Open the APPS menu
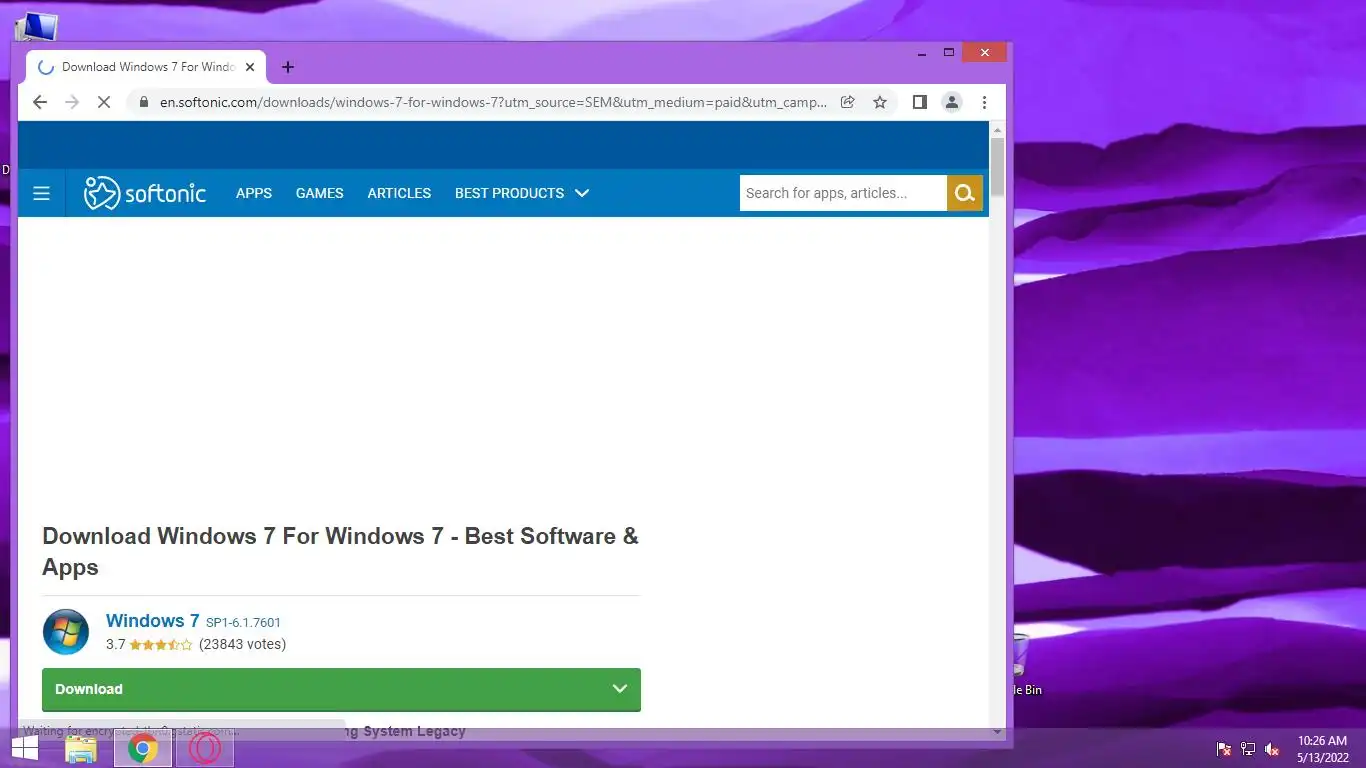 [x=254, y=193]
